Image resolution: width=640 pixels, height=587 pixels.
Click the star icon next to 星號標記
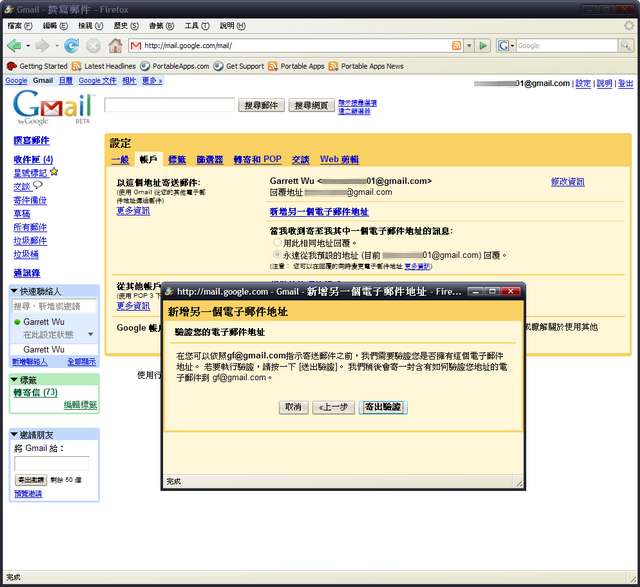[54, 172]
